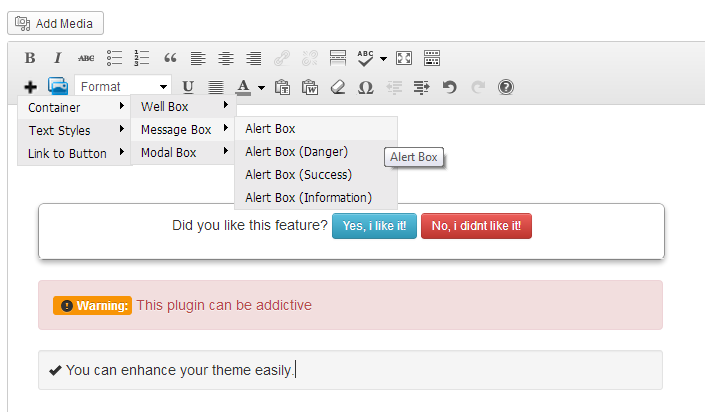Image resolution: width=705 pixels, height=412 pixels.
Task: Select Alert Box (Danger) from submenu
Action: click(296, 151)
